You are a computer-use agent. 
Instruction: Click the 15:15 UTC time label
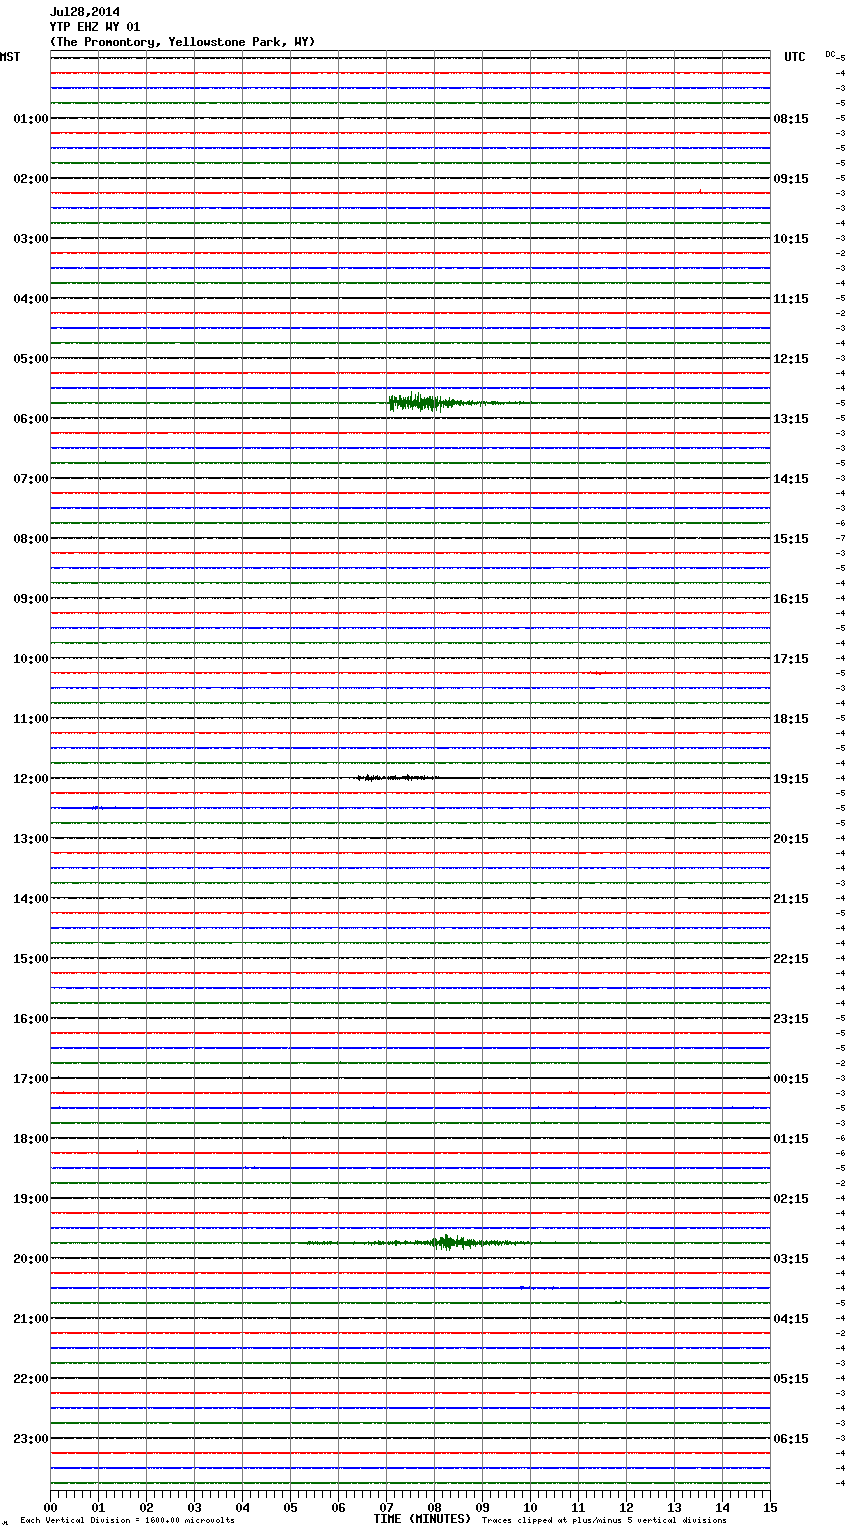(x=791, y=539)
